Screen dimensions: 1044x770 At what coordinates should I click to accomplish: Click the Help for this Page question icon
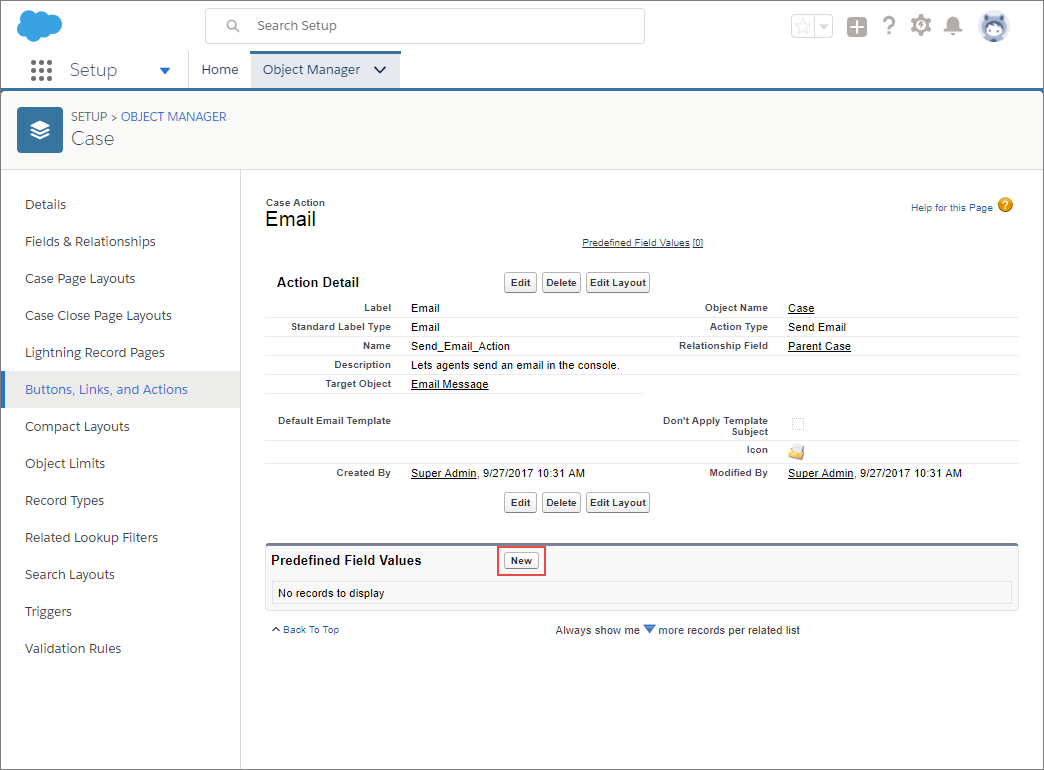pos(1005,205)
